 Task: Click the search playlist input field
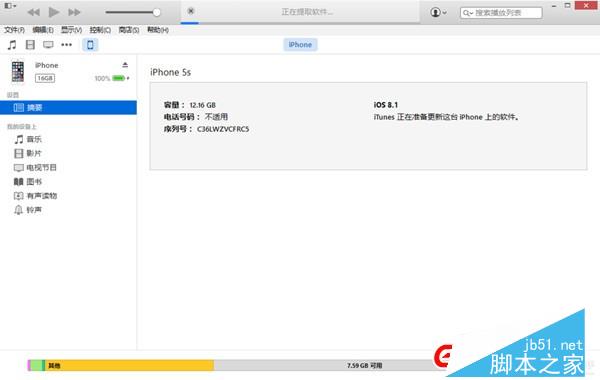[x=501, y=13]
